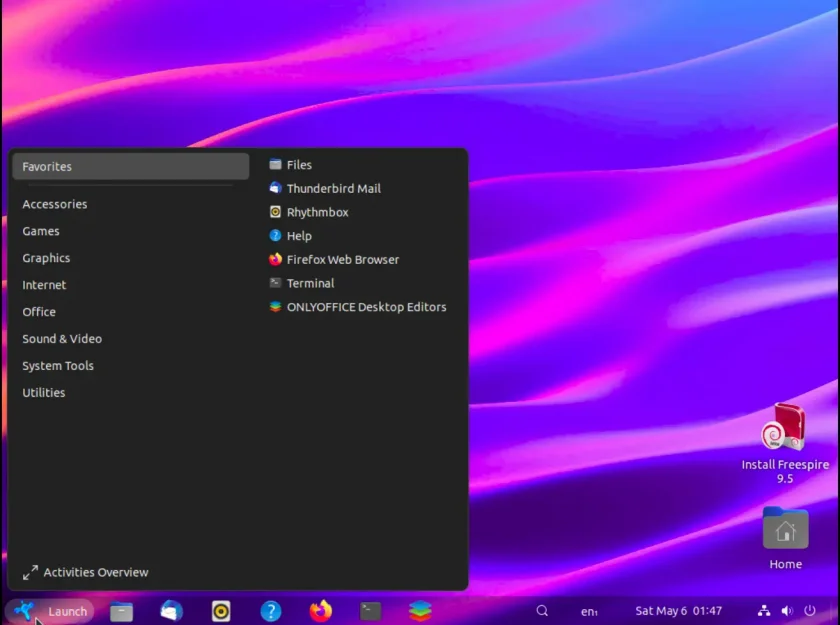Click the "Install Freespire 9.5" desktop label

785,471
